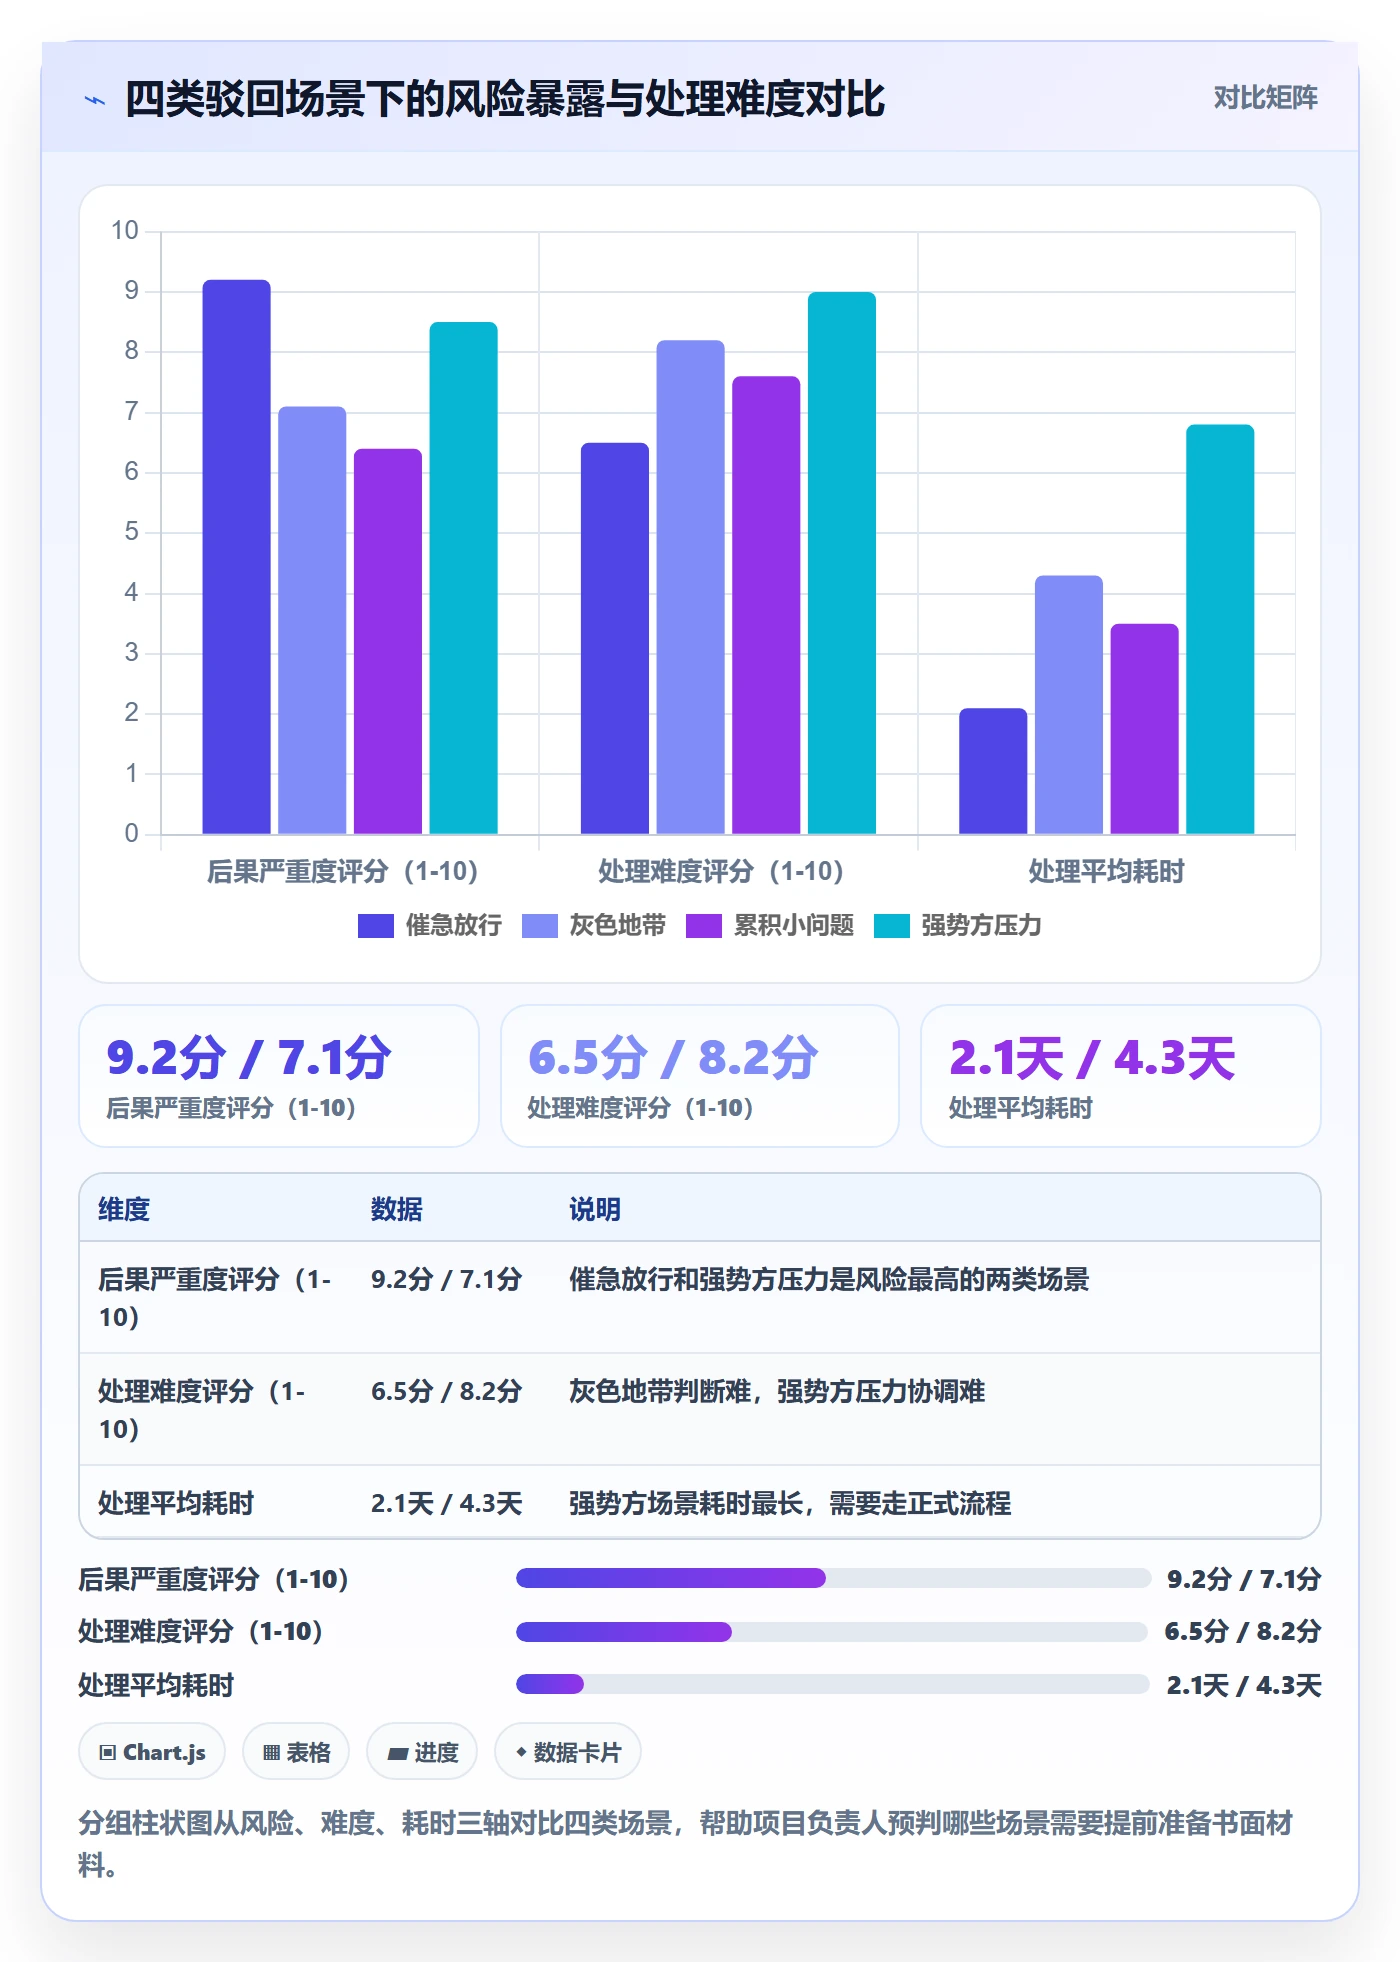This screenshot has height=1962, width=1400.
Task: Click the 后果严重度评分 progress bar
Action: point(833,1579)
